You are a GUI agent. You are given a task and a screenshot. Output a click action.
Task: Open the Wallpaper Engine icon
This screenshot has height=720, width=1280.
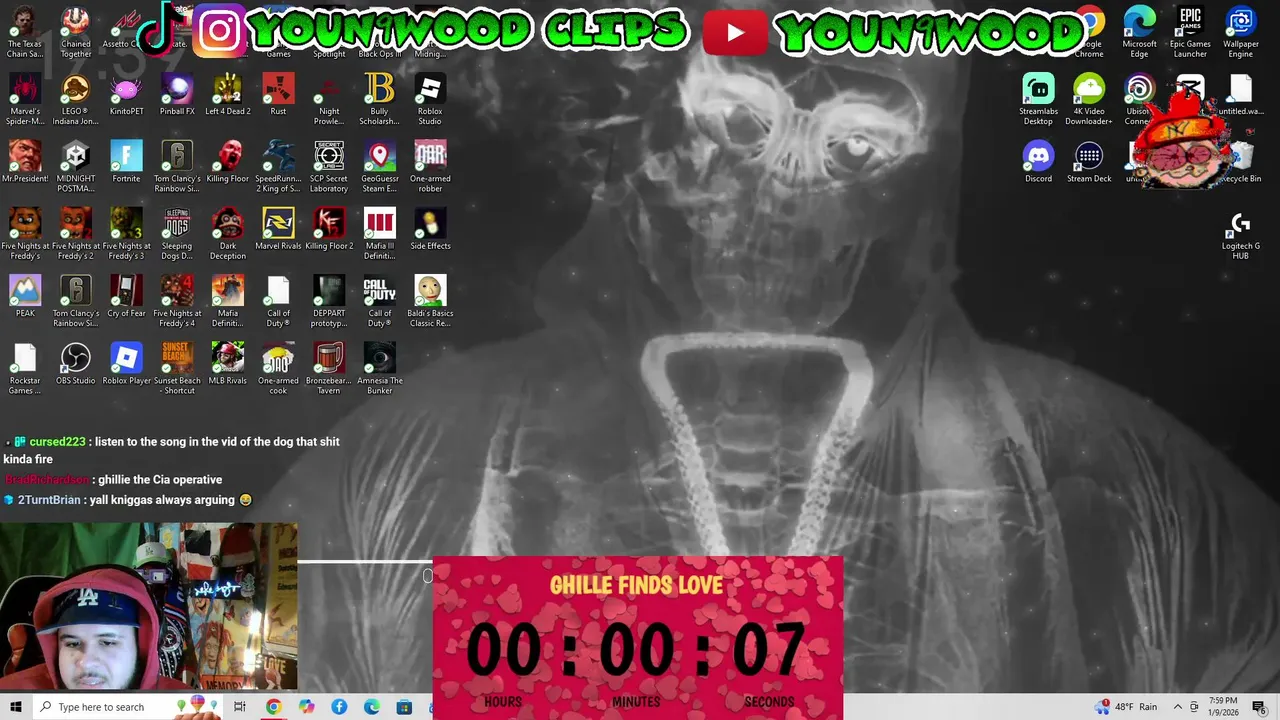pos(1240,32)
